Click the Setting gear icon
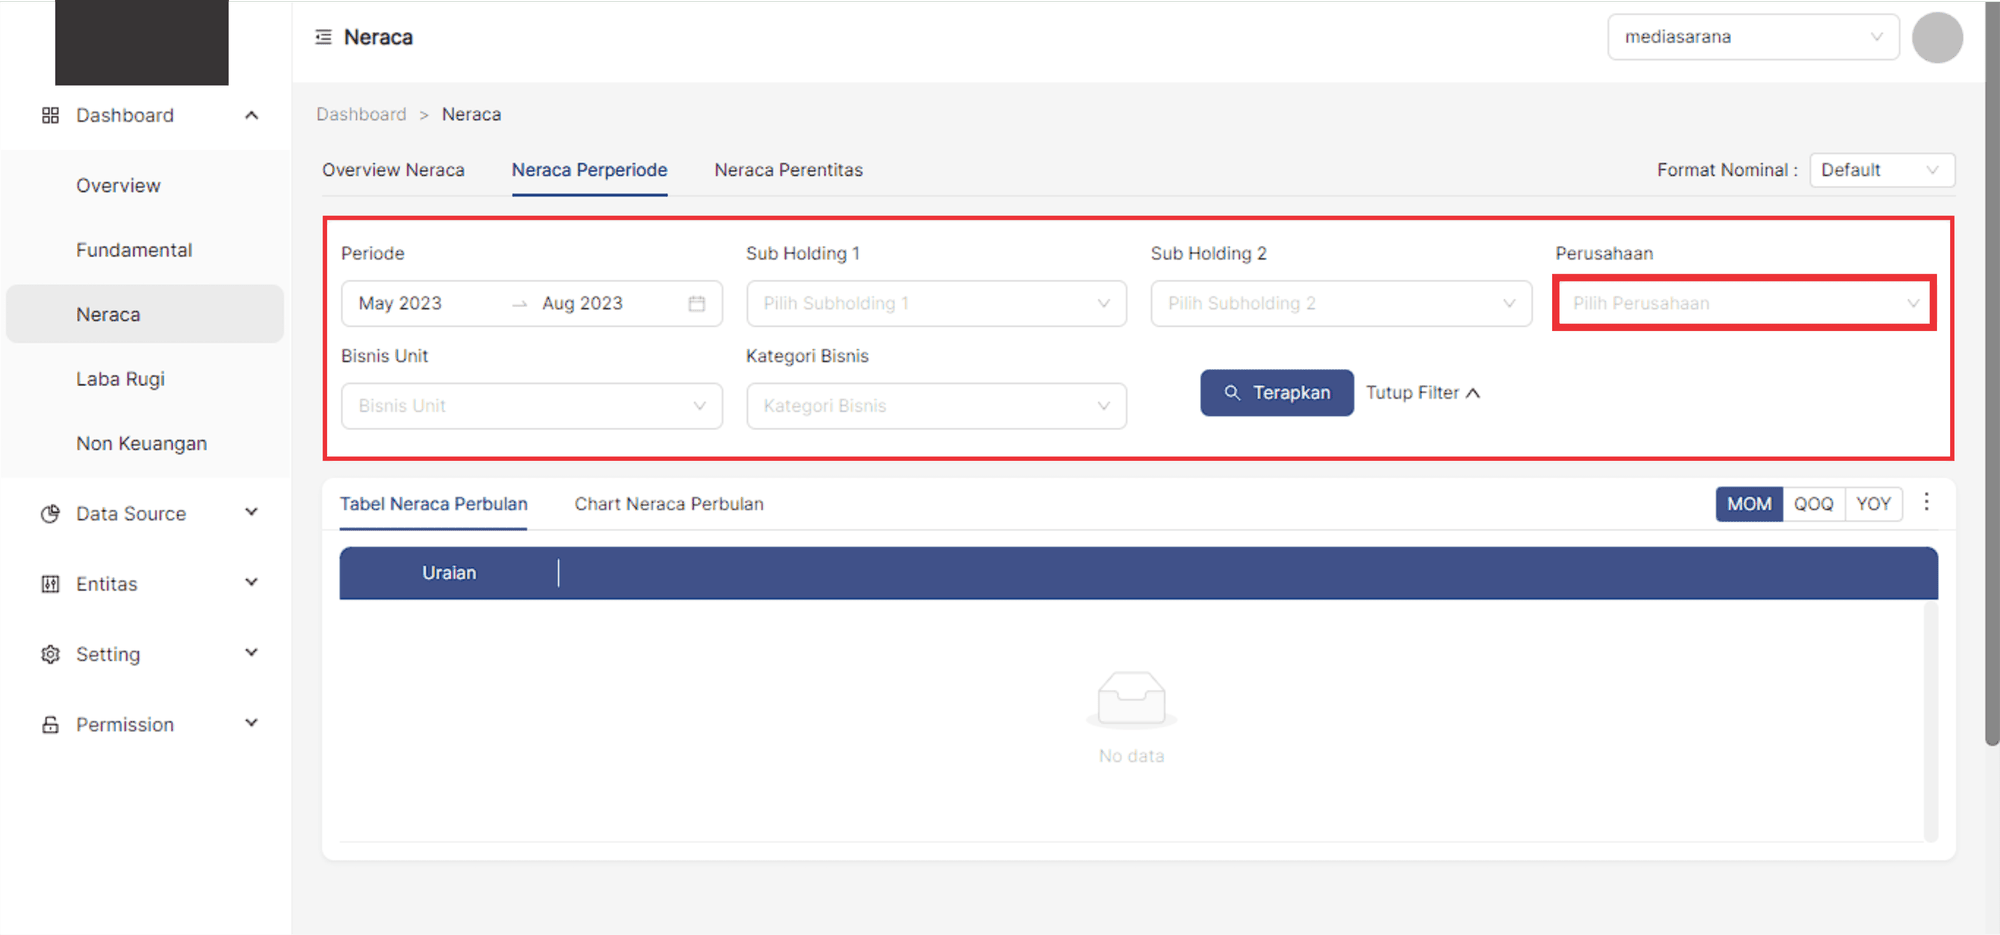2000x935 pixels. (x=50, y=654)
